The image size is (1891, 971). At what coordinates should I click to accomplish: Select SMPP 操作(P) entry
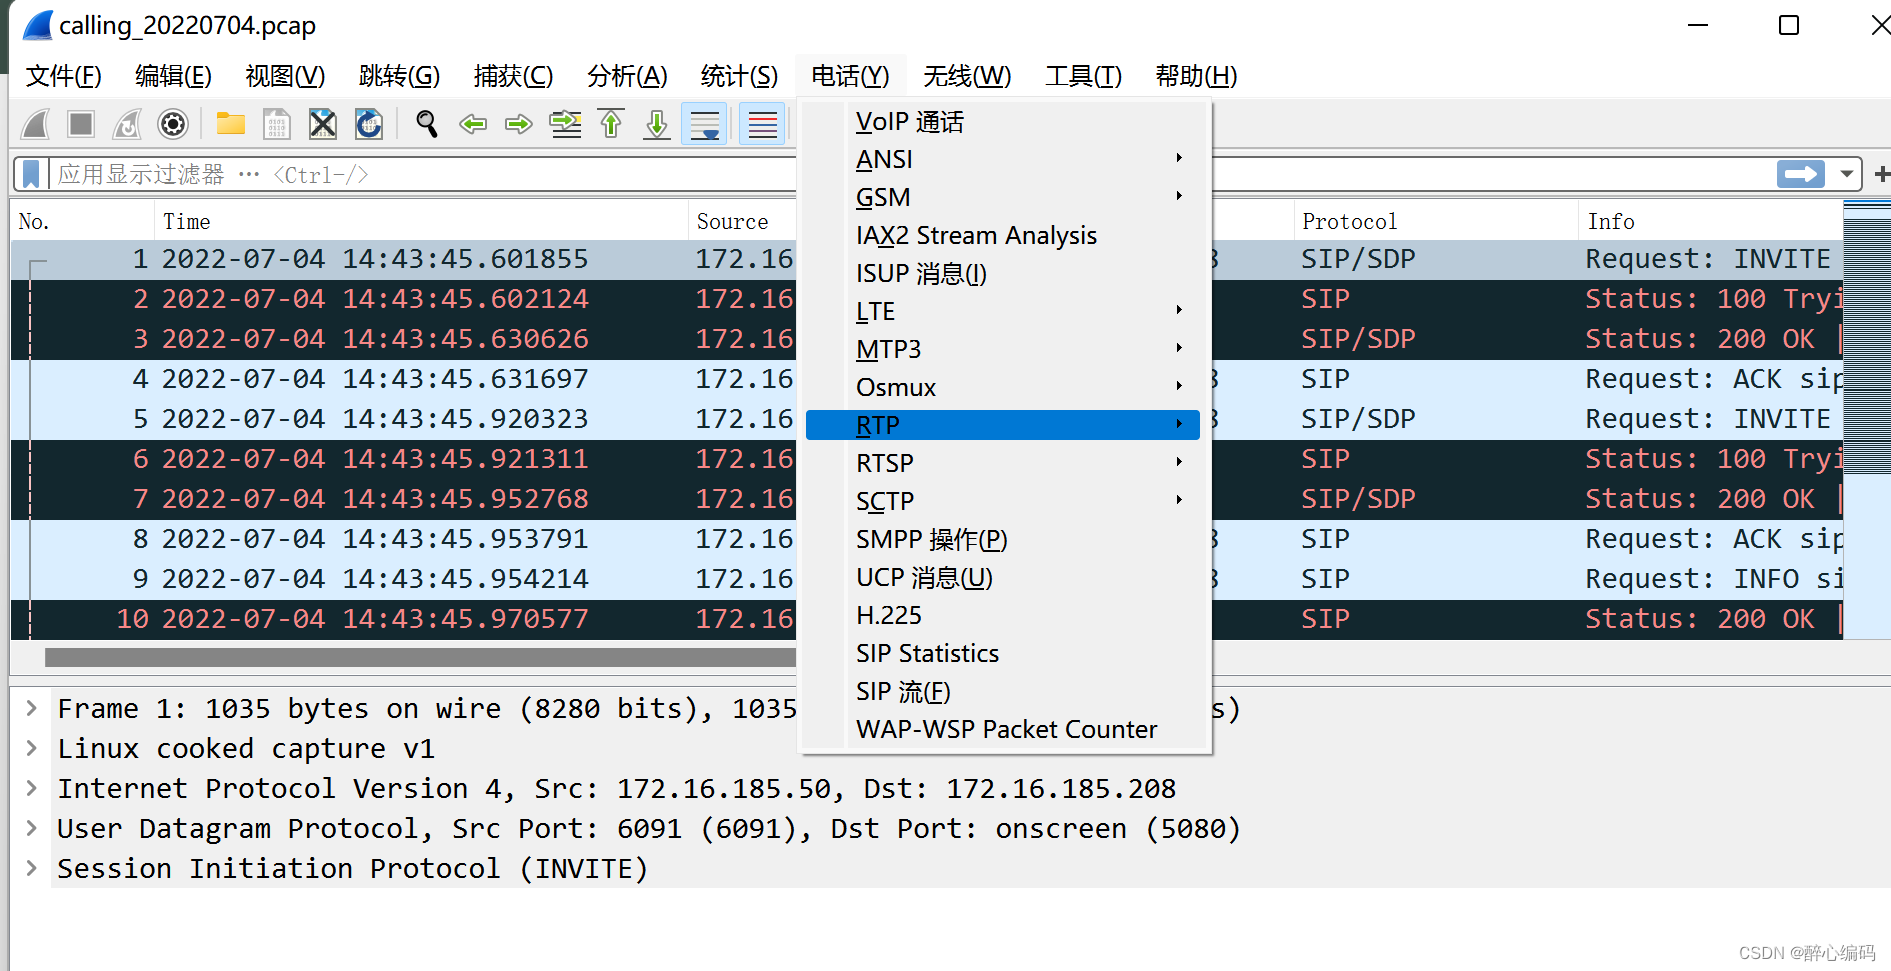pos(1003,540)
